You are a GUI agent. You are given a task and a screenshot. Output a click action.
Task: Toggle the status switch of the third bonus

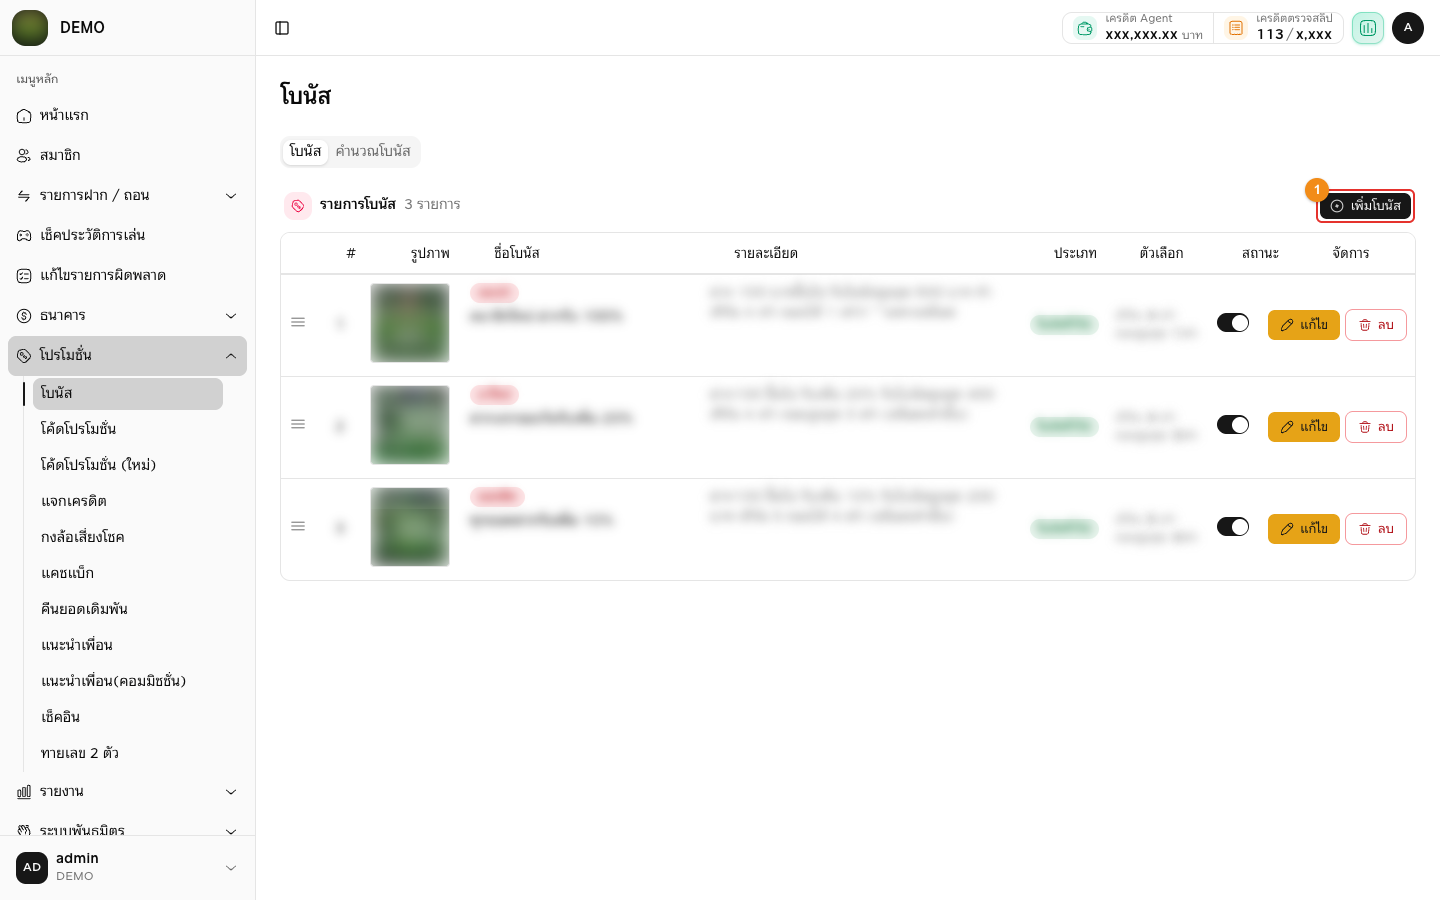[x=1233, y=527]
